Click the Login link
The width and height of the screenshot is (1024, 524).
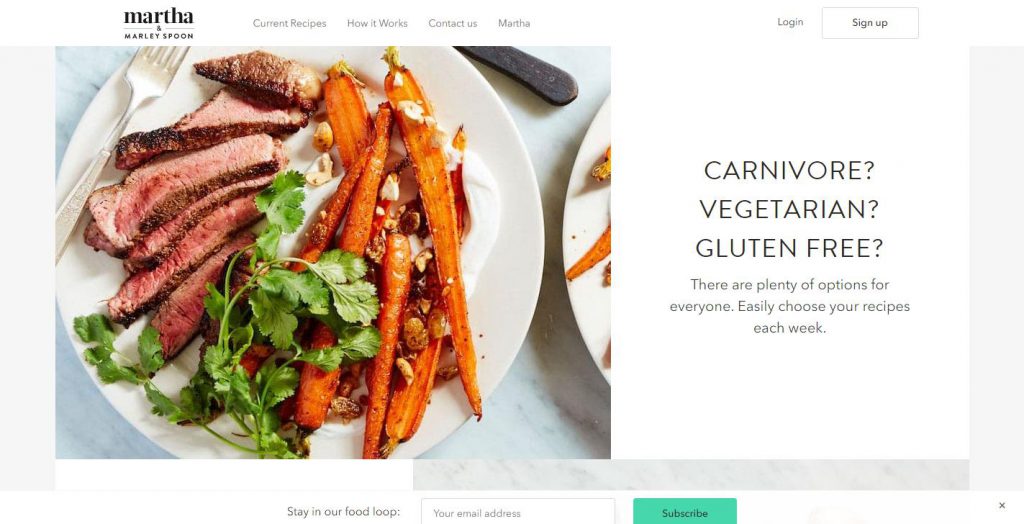[790, 22]
